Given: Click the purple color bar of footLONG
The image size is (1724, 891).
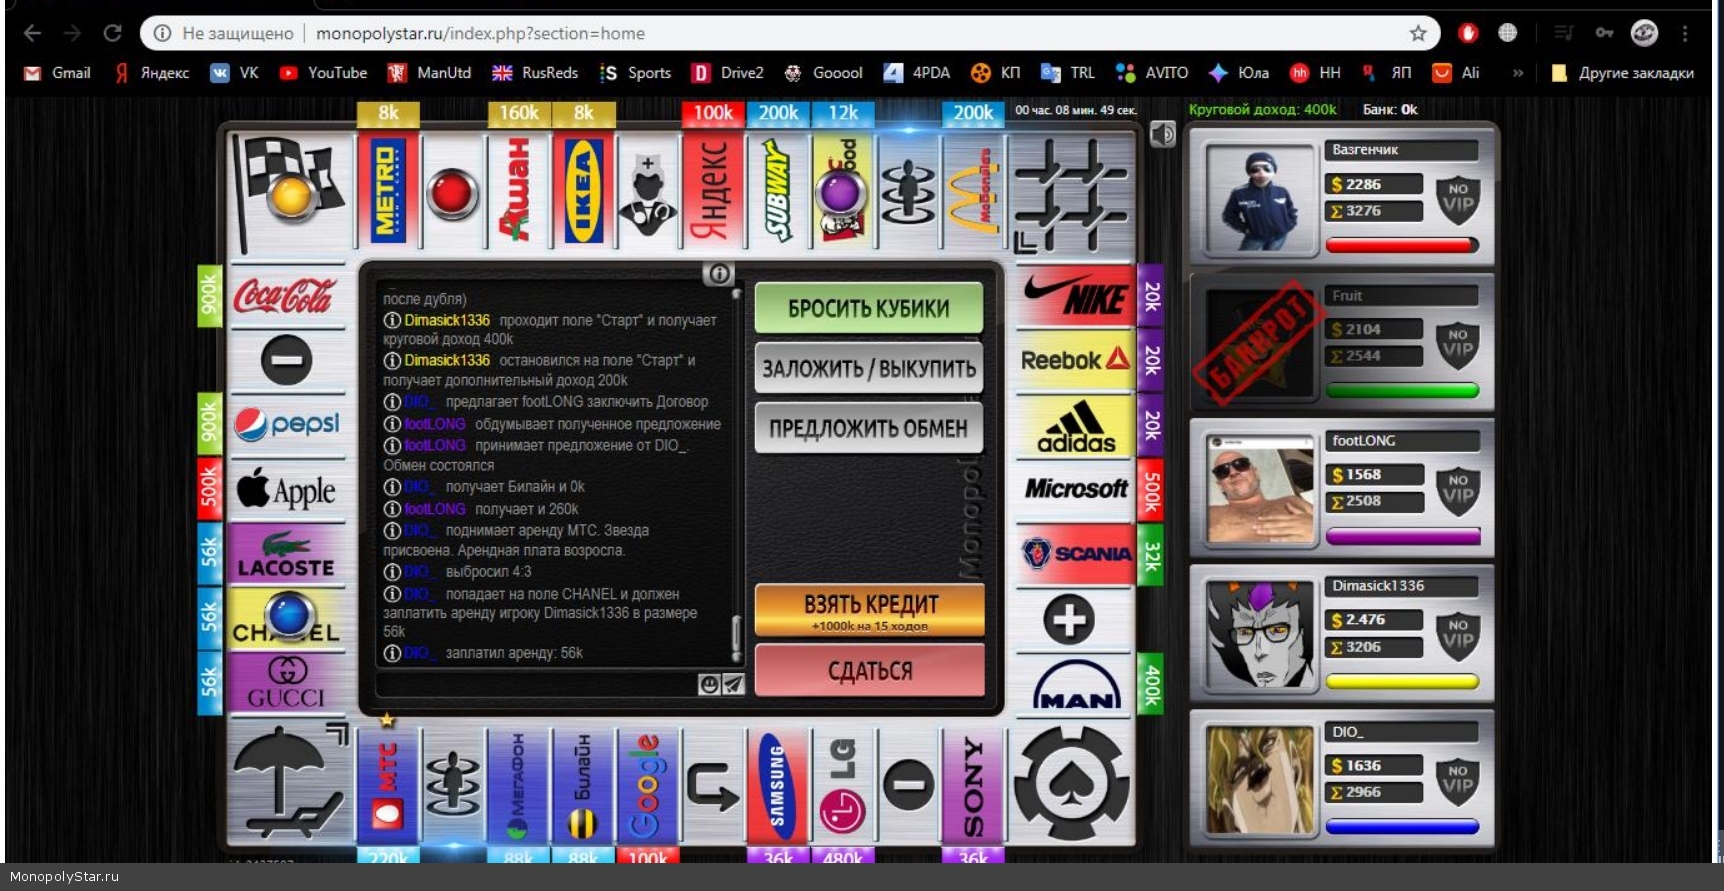Looking at the screenshot, I should [1402, 536].
